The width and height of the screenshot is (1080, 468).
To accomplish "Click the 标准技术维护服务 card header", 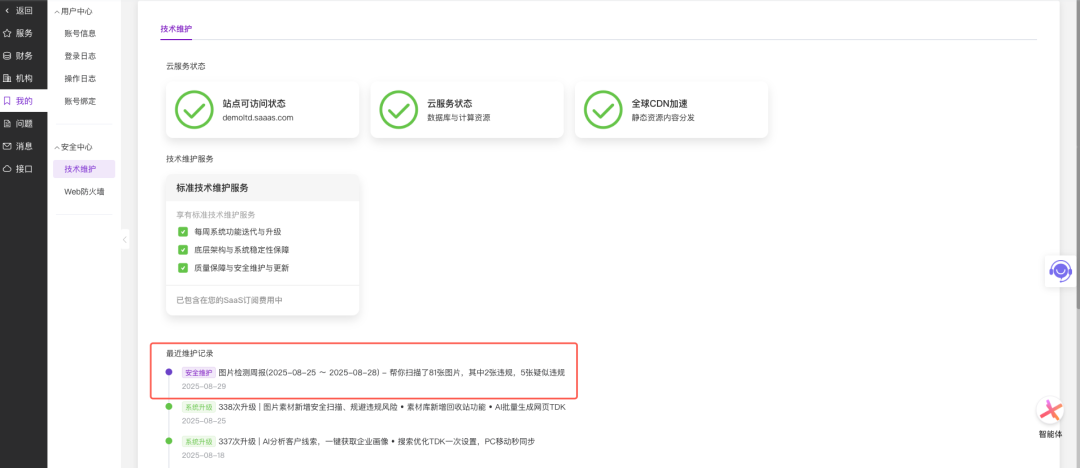I will click(x=262, y=187).
